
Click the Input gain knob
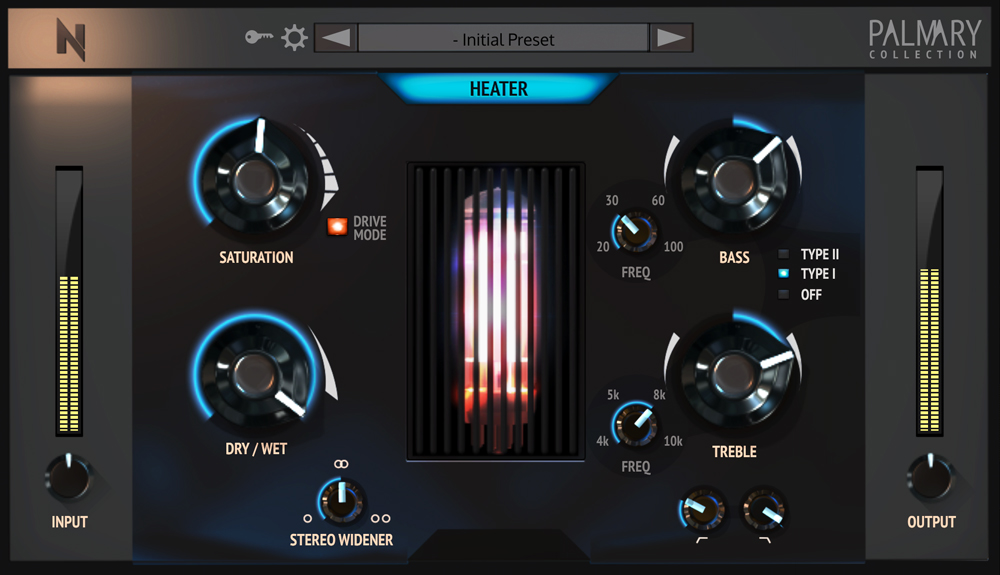(x=69, y=477)
